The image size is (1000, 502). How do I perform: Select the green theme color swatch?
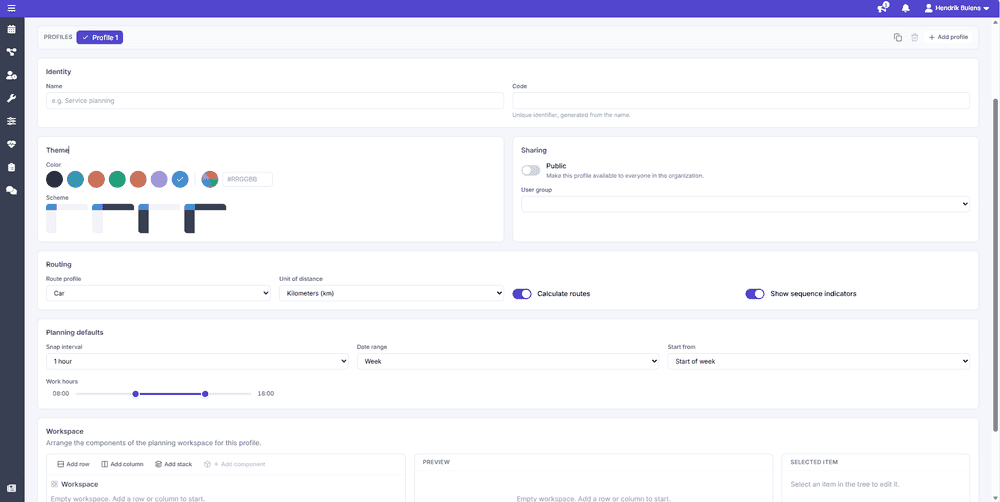tap(117, 179)
